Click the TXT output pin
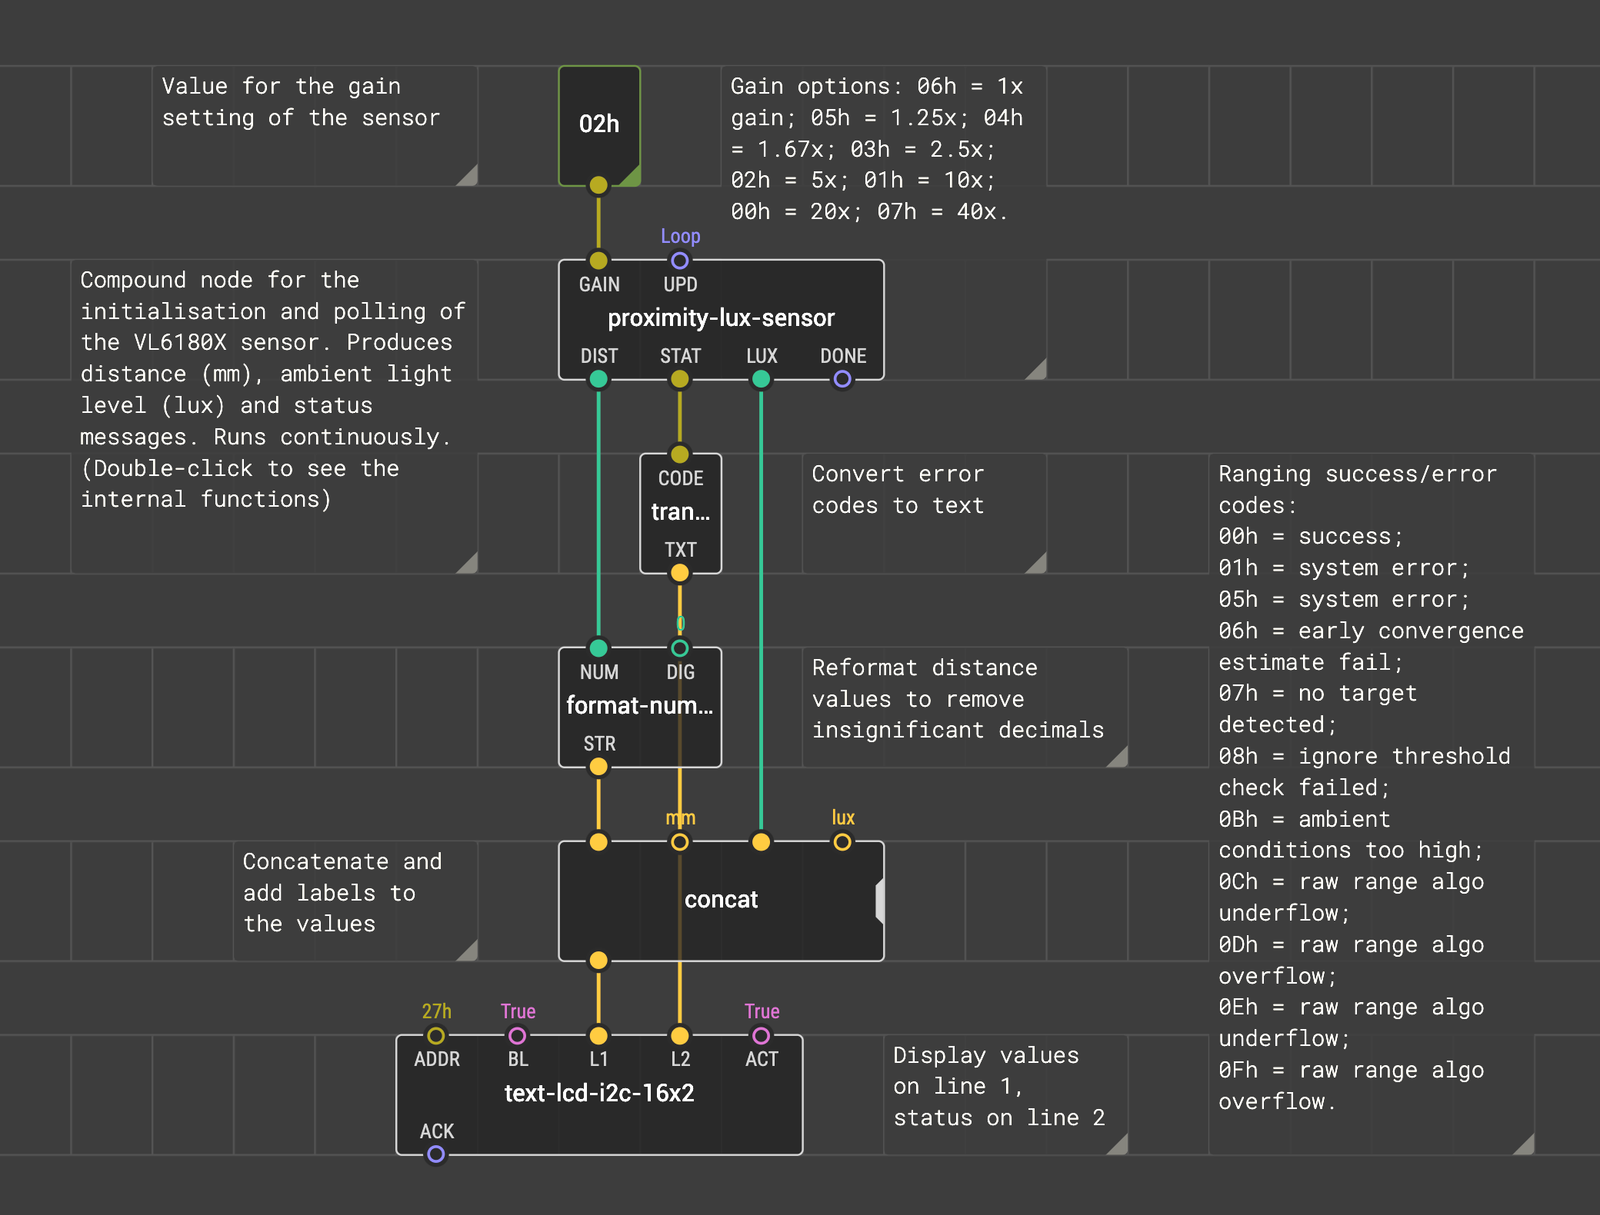This screenshot has width=1600, height=1215. [680, 573]
